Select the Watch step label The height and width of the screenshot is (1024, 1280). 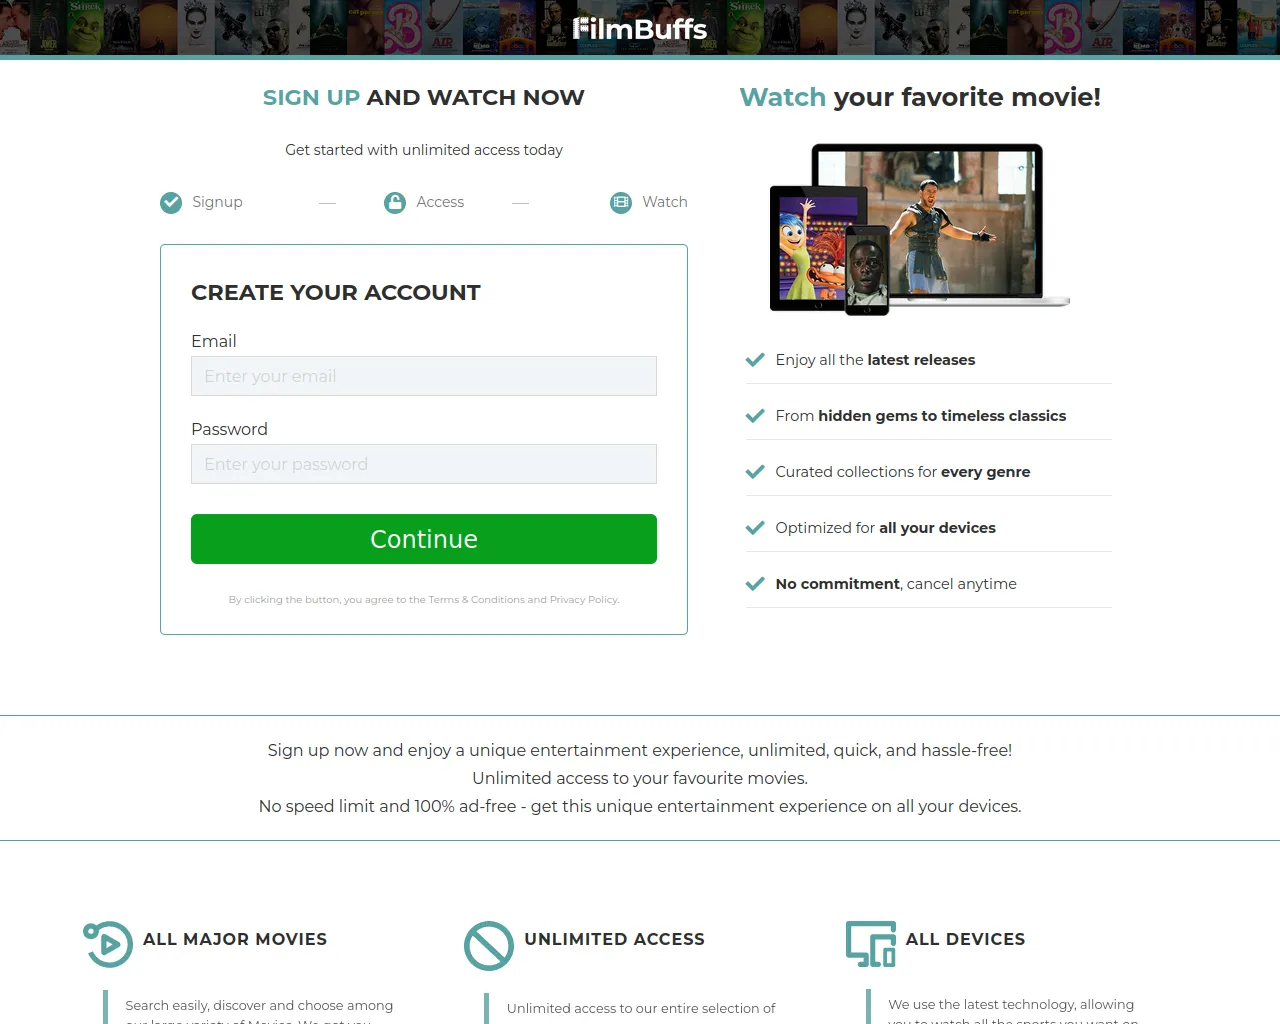click(665, 202)
